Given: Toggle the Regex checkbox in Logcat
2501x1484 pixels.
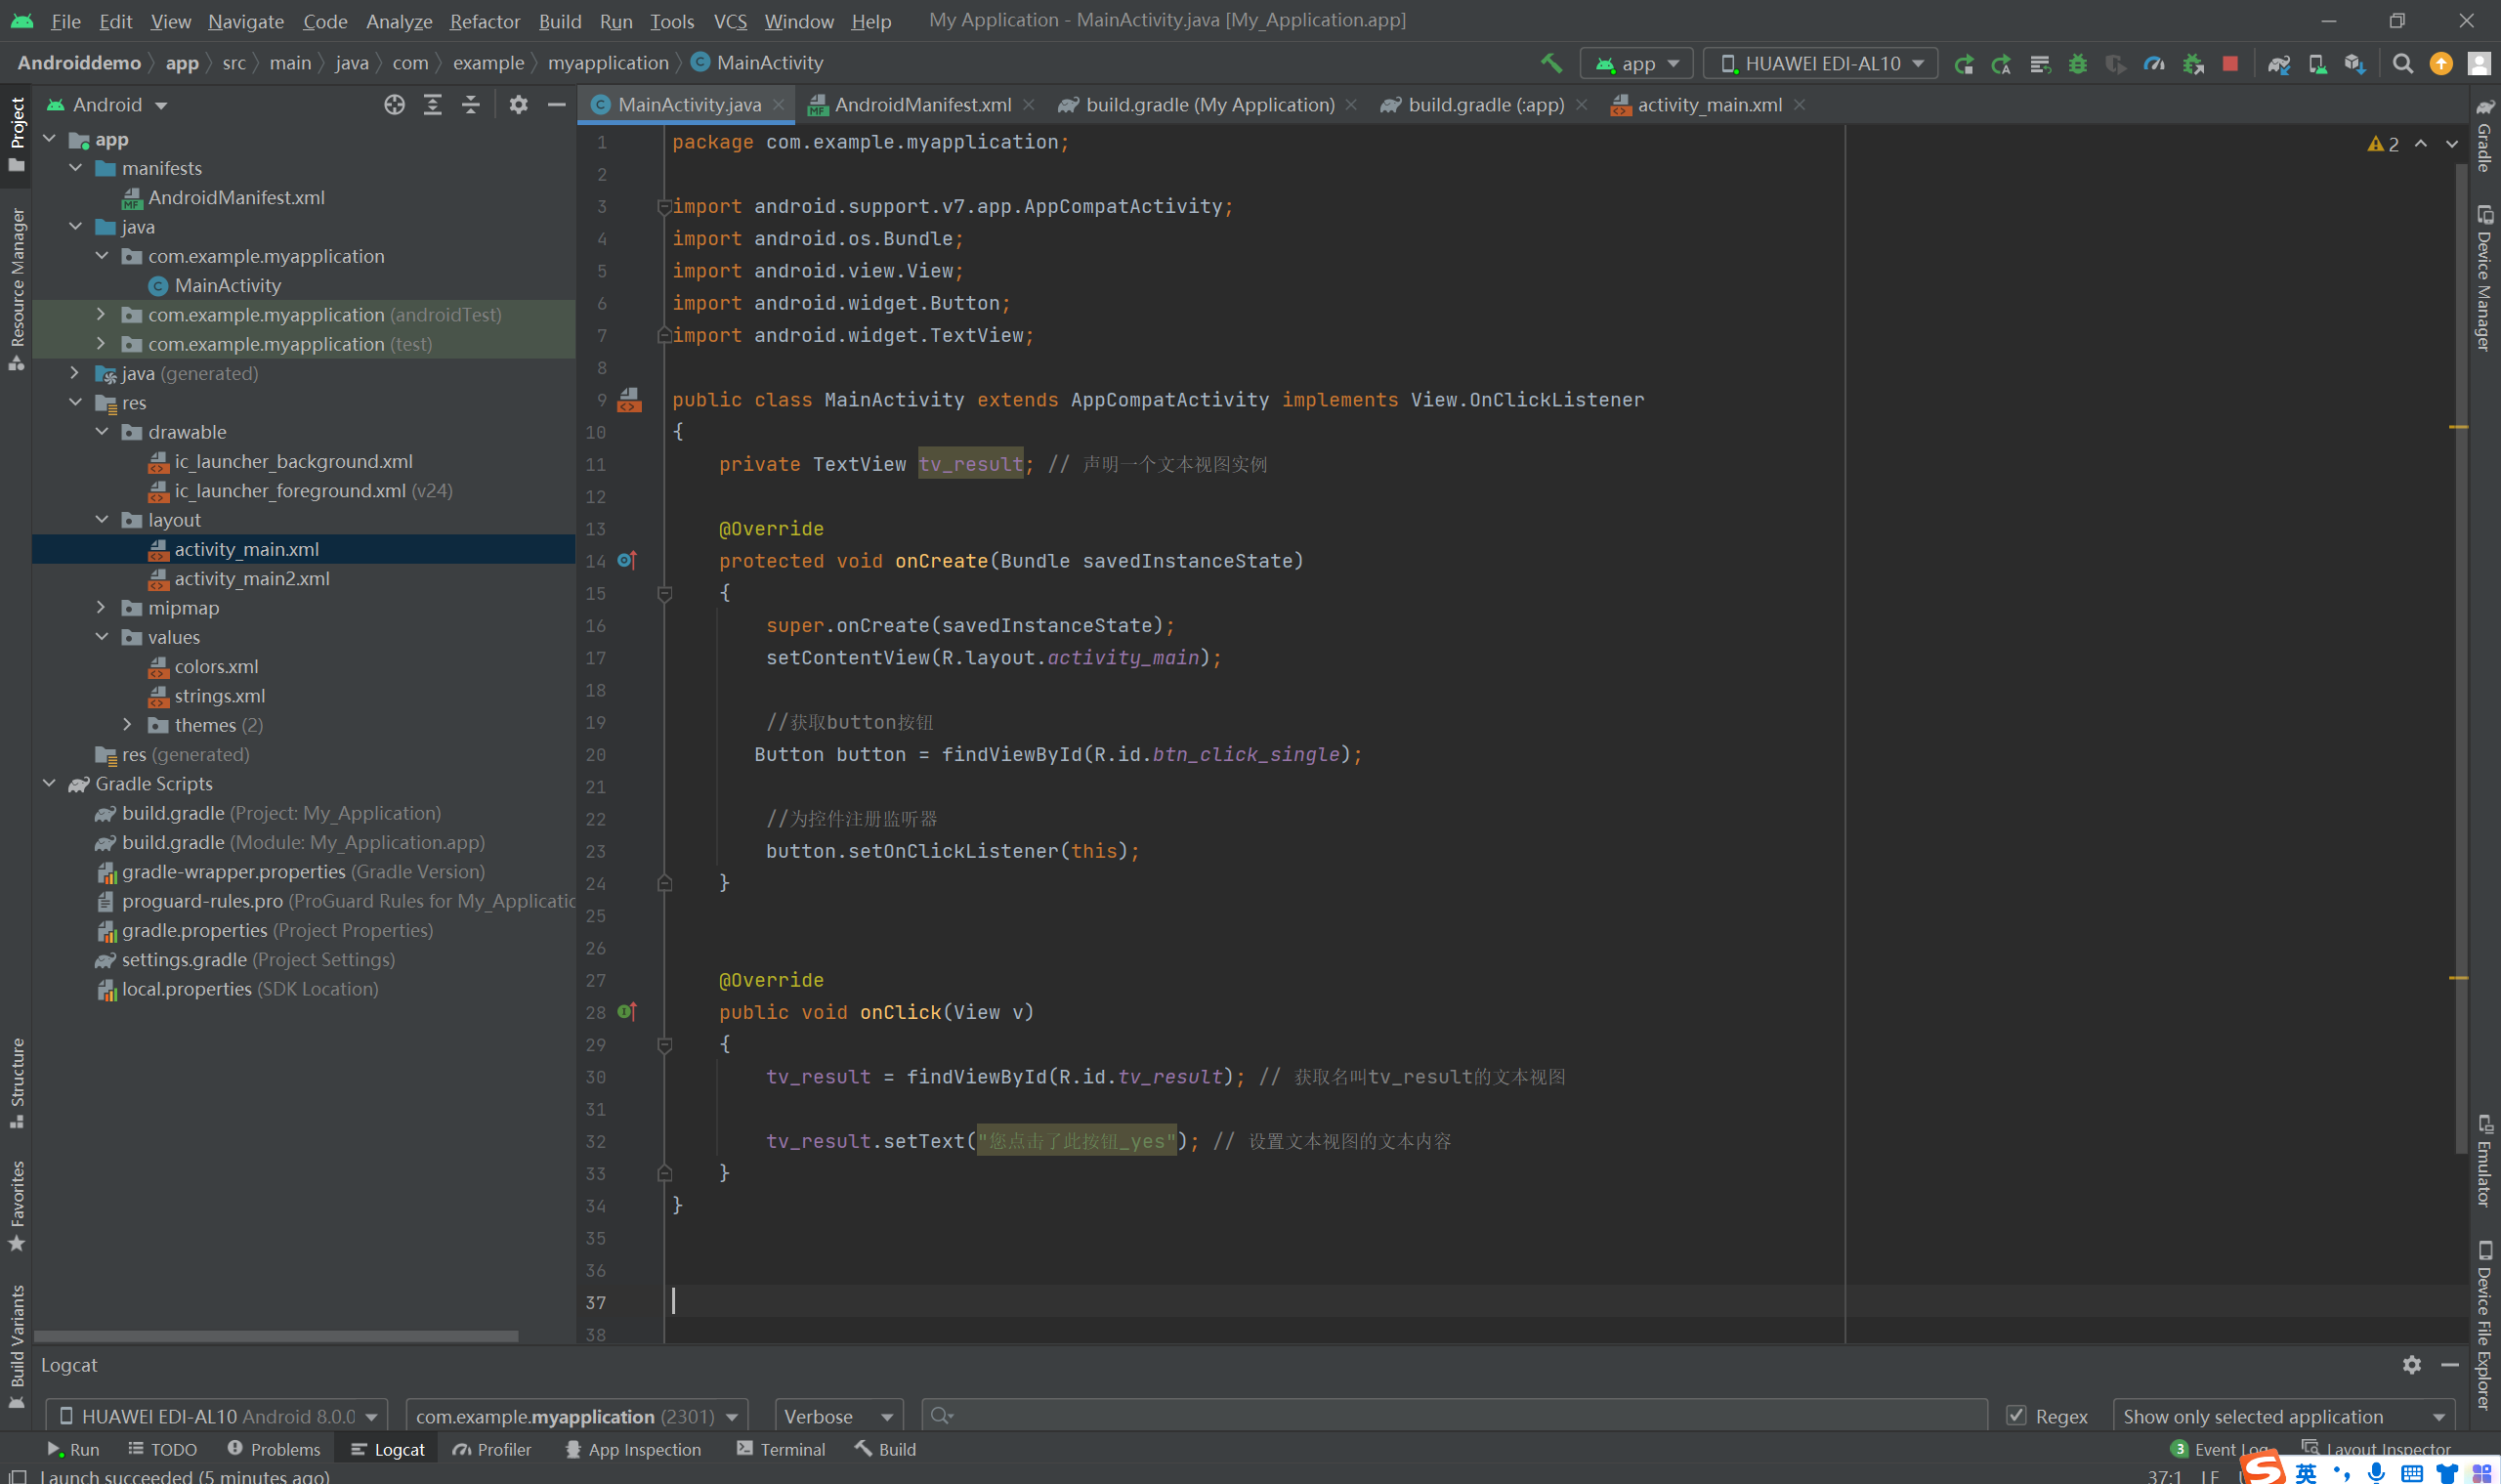Looking at the screenshot, I should click(x=2016, y=1415).
